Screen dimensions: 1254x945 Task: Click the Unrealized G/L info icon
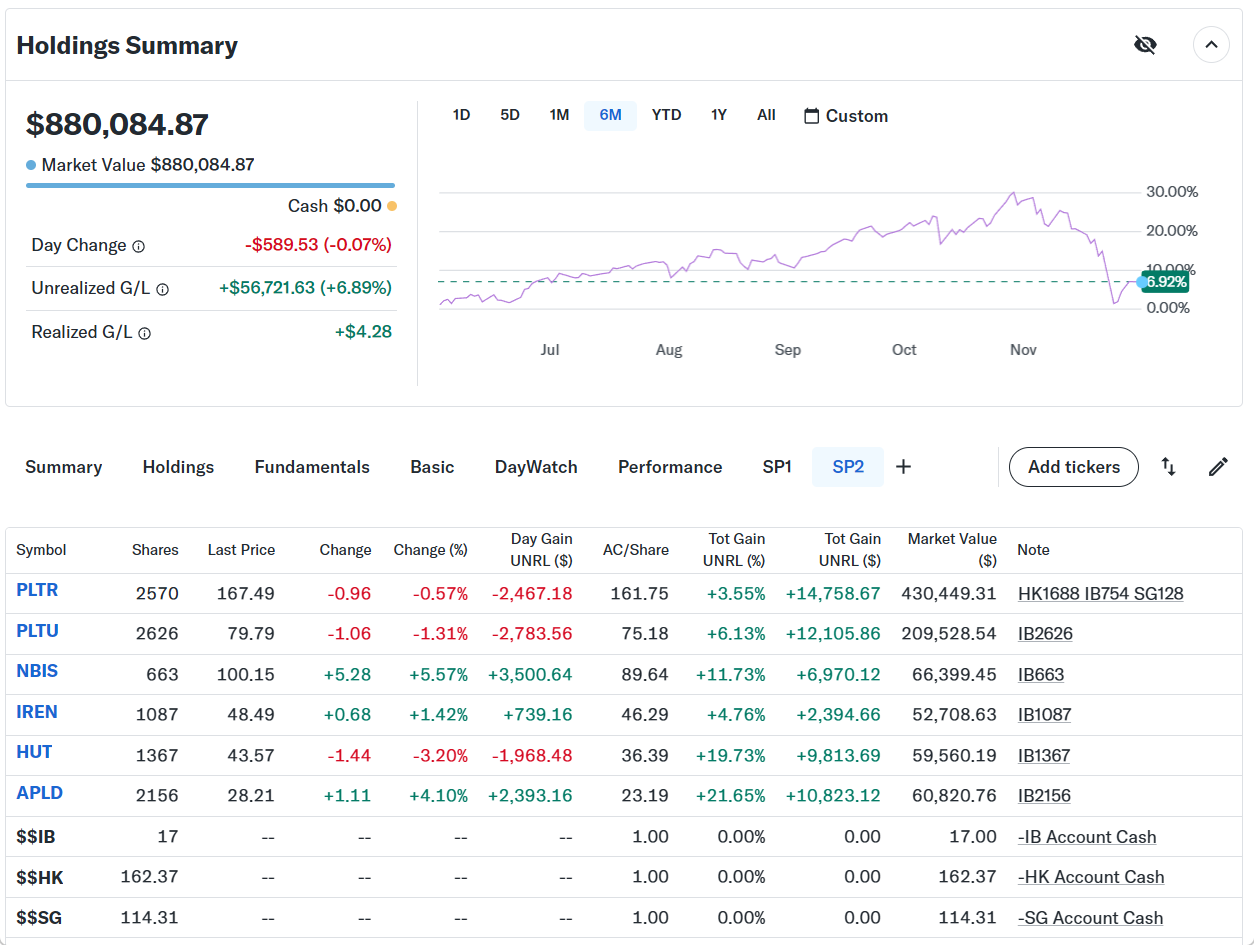tap(162, 289)
